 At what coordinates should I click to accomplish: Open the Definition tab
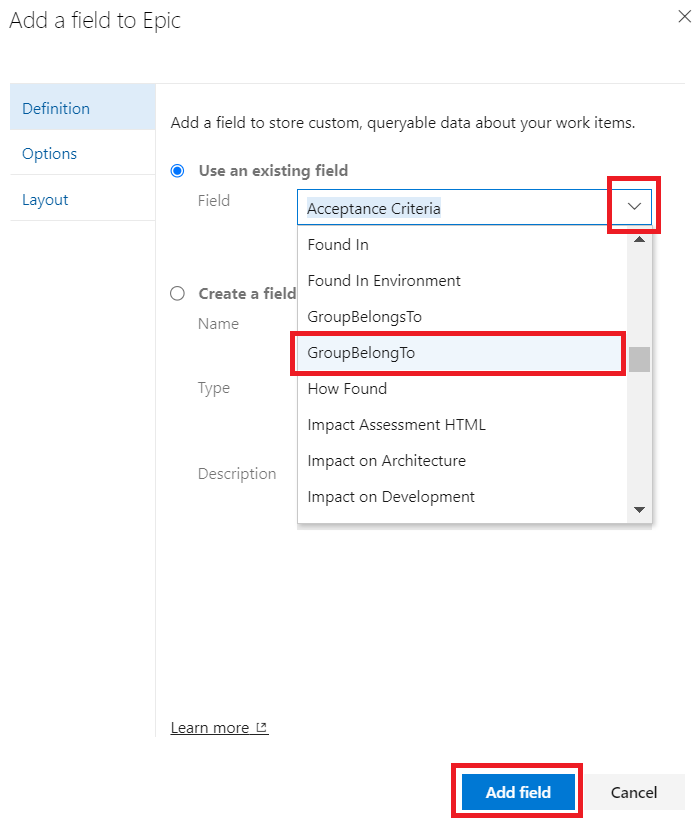(82, 107)
